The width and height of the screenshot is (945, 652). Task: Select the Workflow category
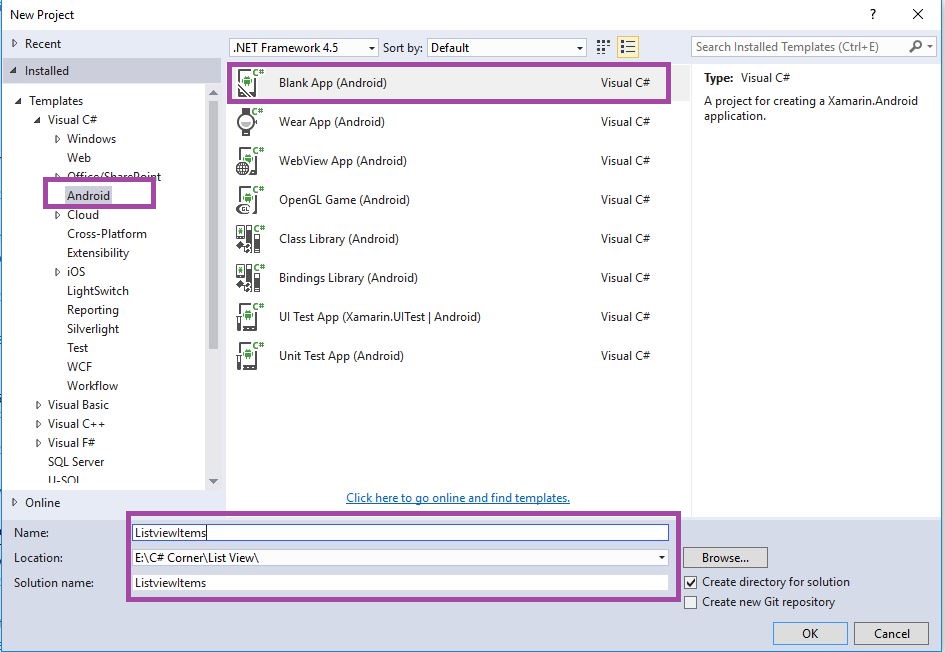point(92,386)
